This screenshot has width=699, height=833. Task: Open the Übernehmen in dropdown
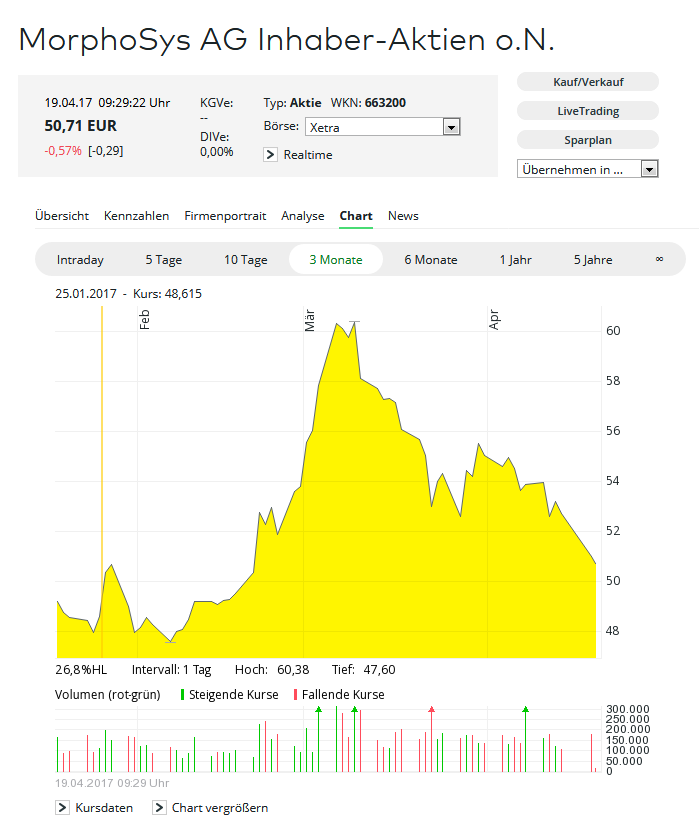click(587, 169)
